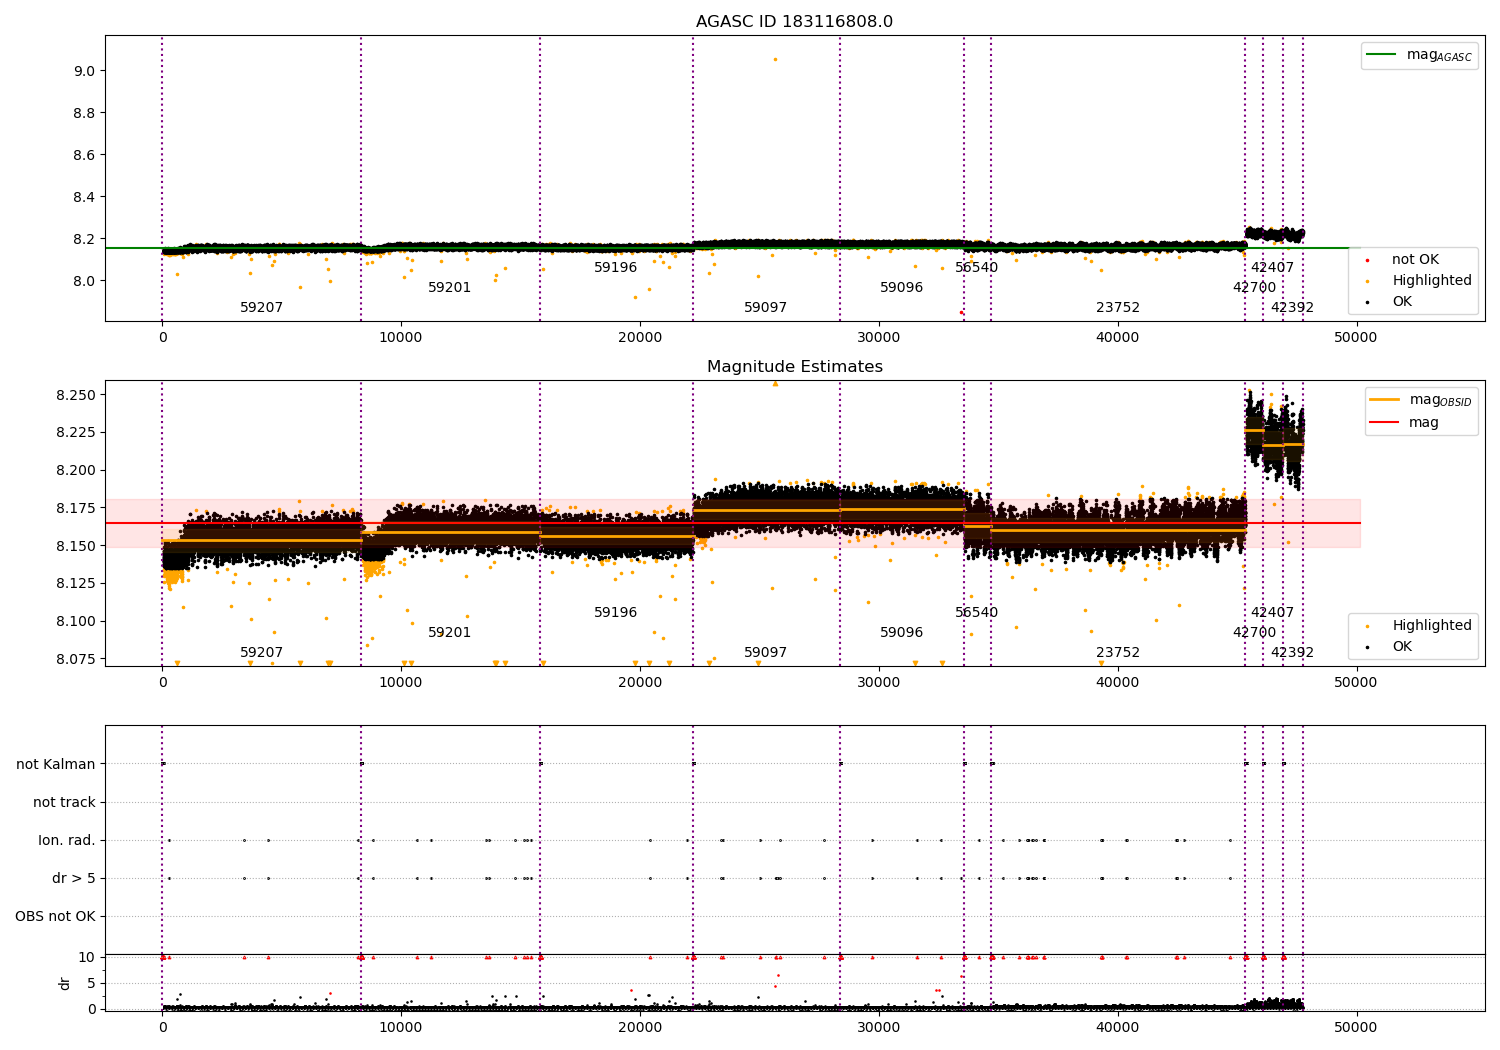Image resolution: width=1500 pixels, height=1050 pixels.
Task: Click OBSID label 59201 in middle plot
Action: [x=450, y=633]
